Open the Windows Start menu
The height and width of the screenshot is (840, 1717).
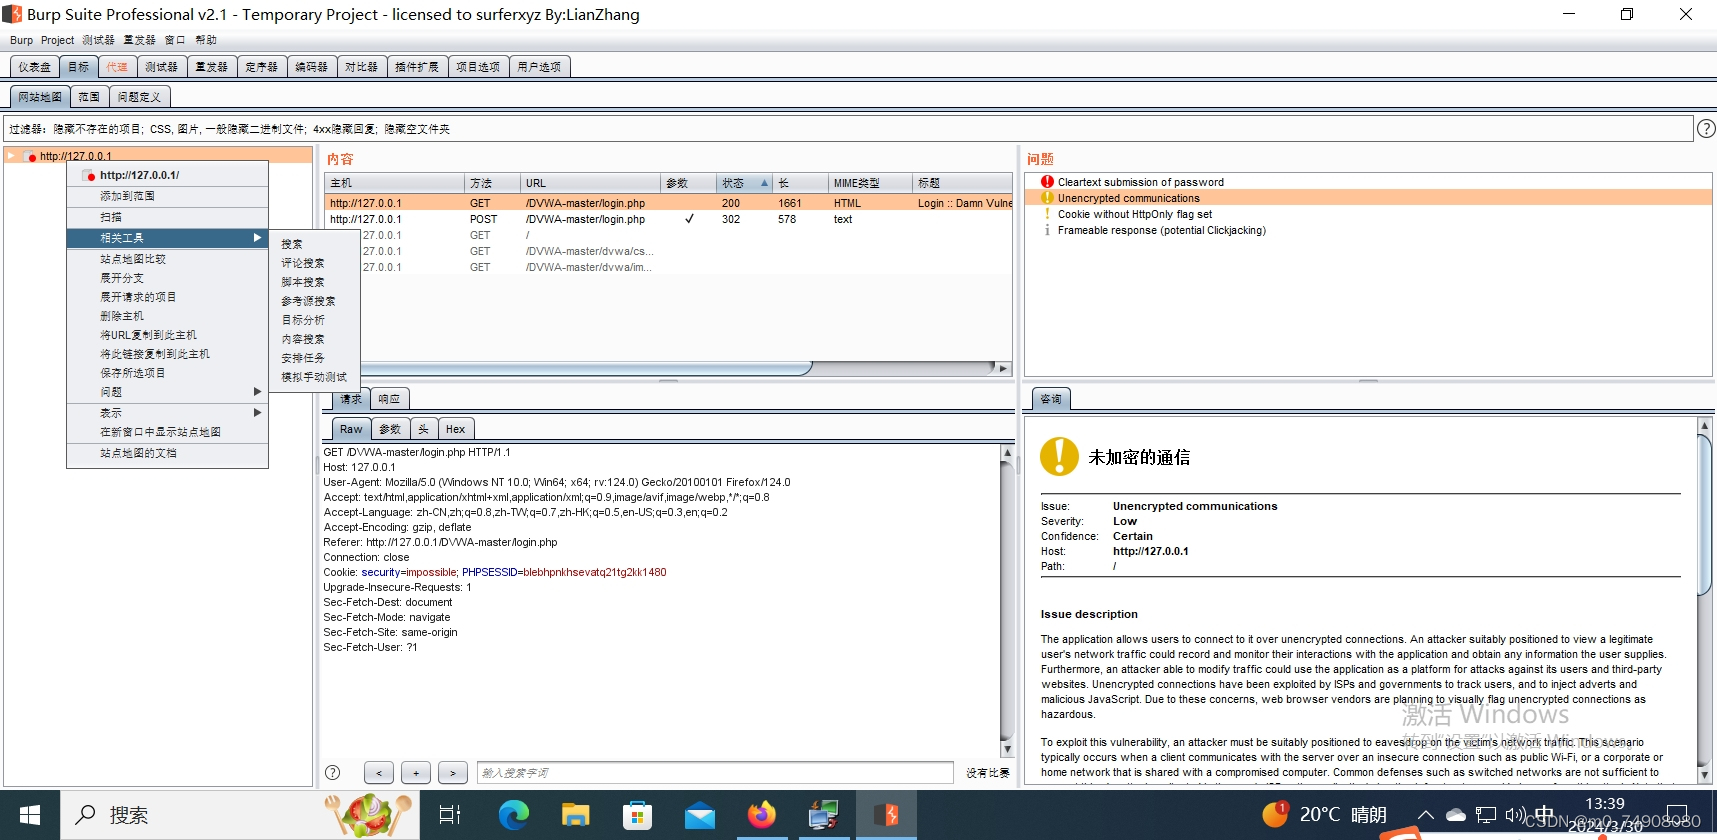click(30, 815)
